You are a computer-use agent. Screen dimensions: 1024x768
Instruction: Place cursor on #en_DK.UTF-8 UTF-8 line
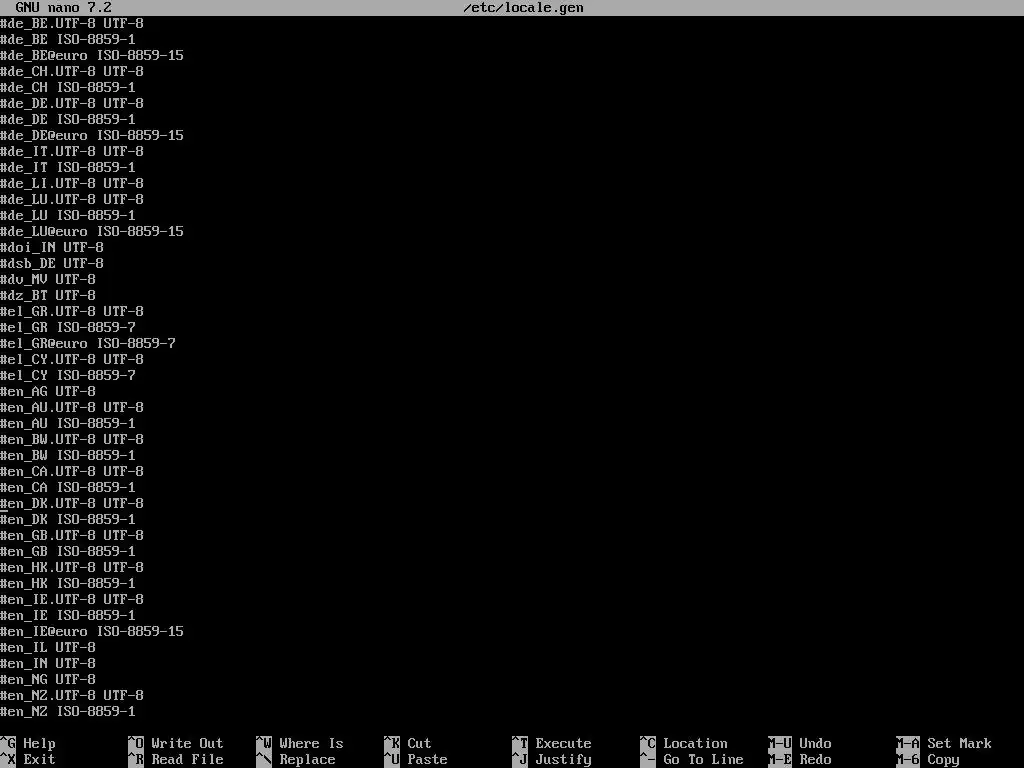click(x=72, y=504)
